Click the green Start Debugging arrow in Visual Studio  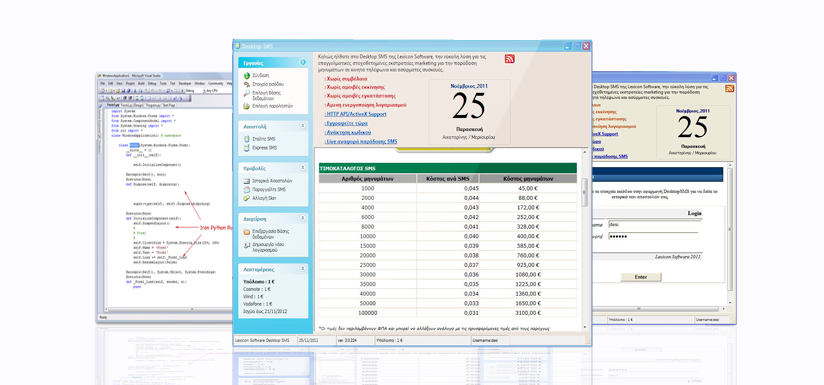(182, 91)
